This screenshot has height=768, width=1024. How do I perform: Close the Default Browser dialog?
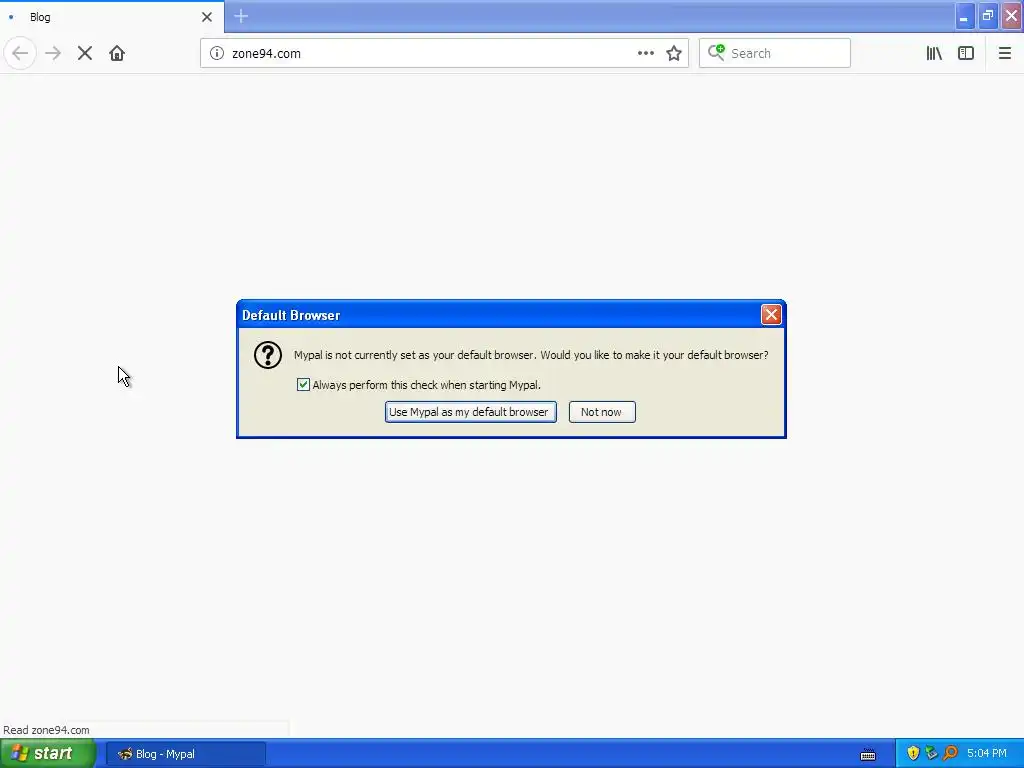771,315
